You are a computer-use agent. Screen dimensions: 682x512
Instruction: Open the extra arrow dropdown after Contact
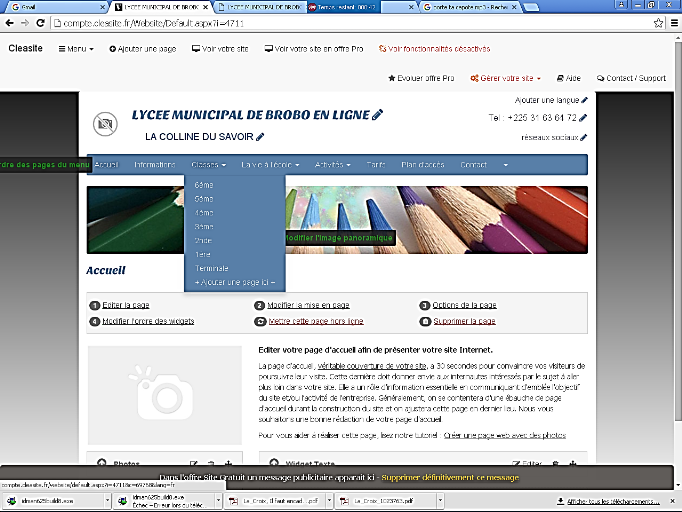coord(505,165)
